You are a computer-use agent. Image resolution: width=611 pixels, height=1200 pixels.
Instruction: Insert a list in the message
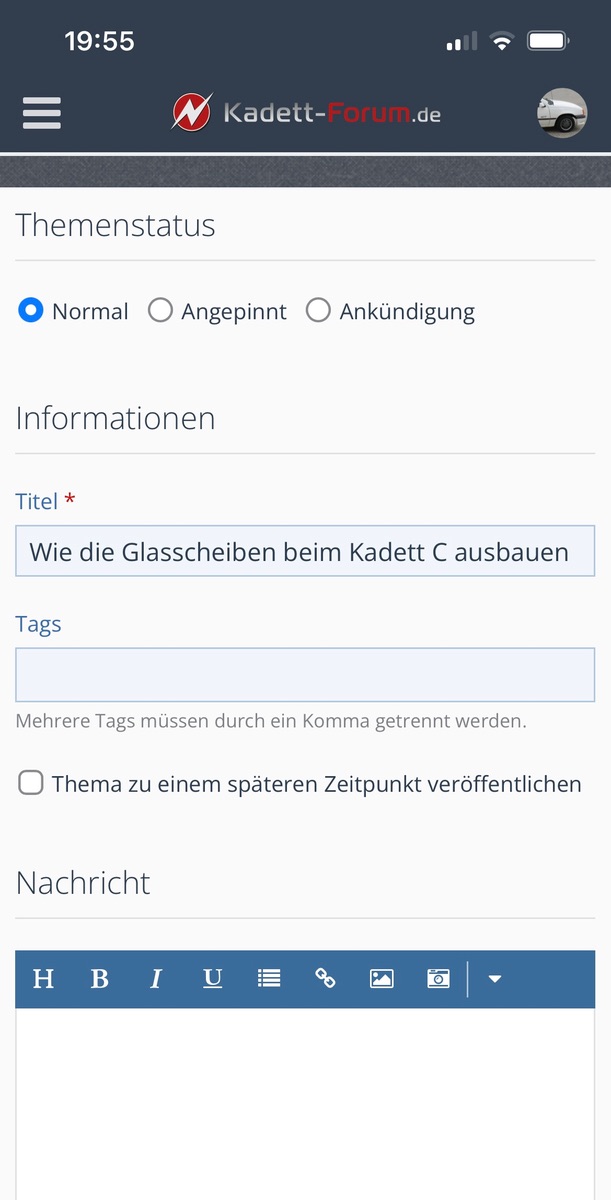(269, 979)
